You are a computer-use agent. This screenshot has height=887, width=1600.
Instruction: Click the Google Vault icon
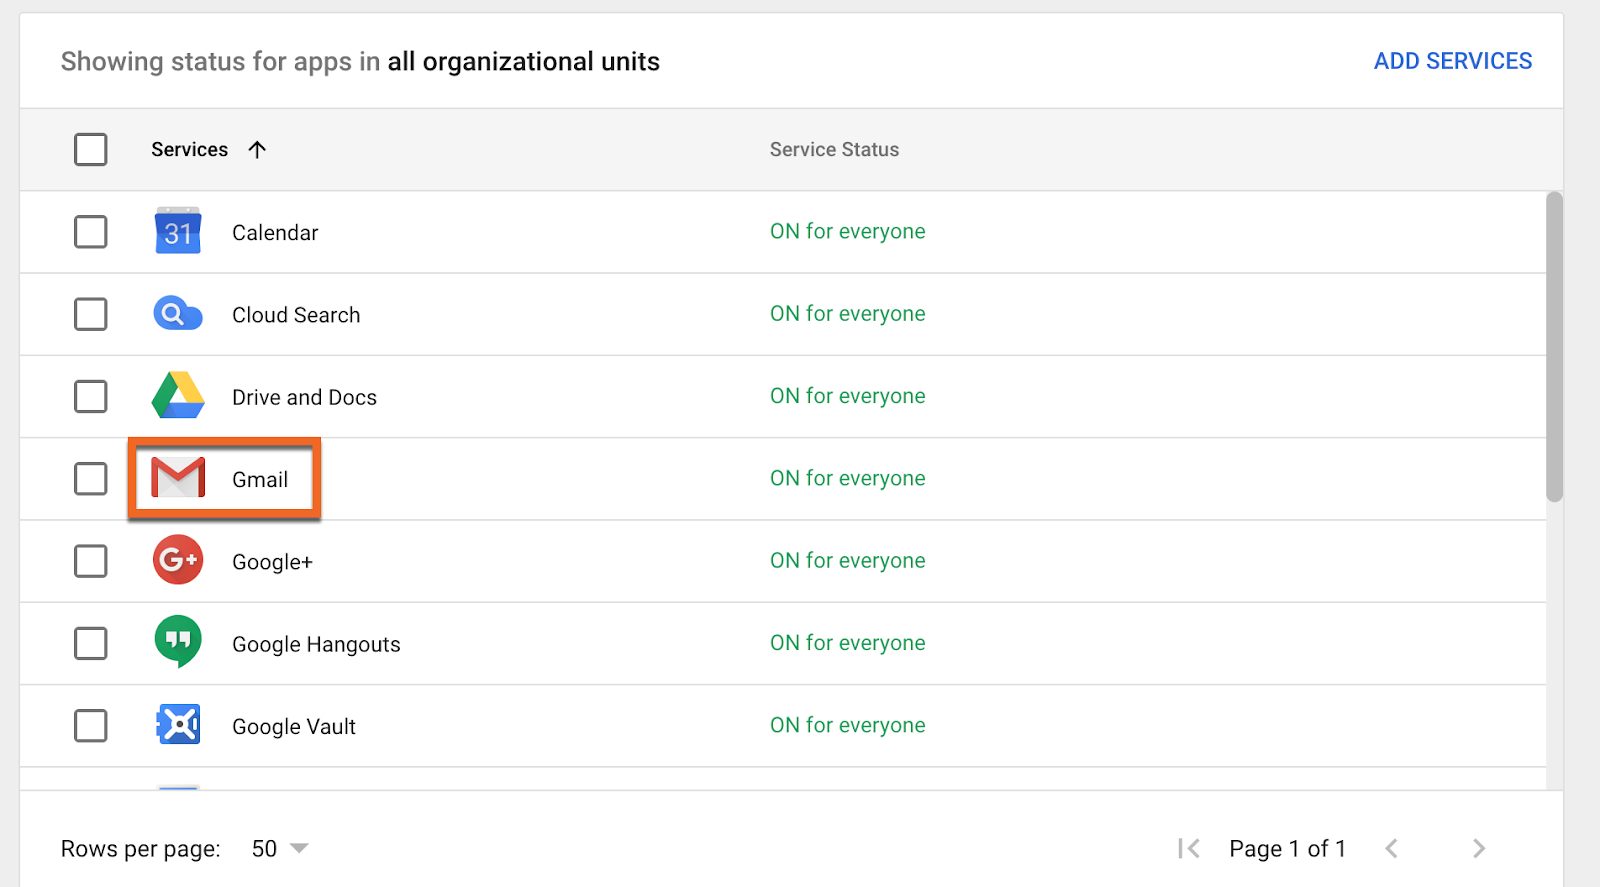tap(178, 725)
